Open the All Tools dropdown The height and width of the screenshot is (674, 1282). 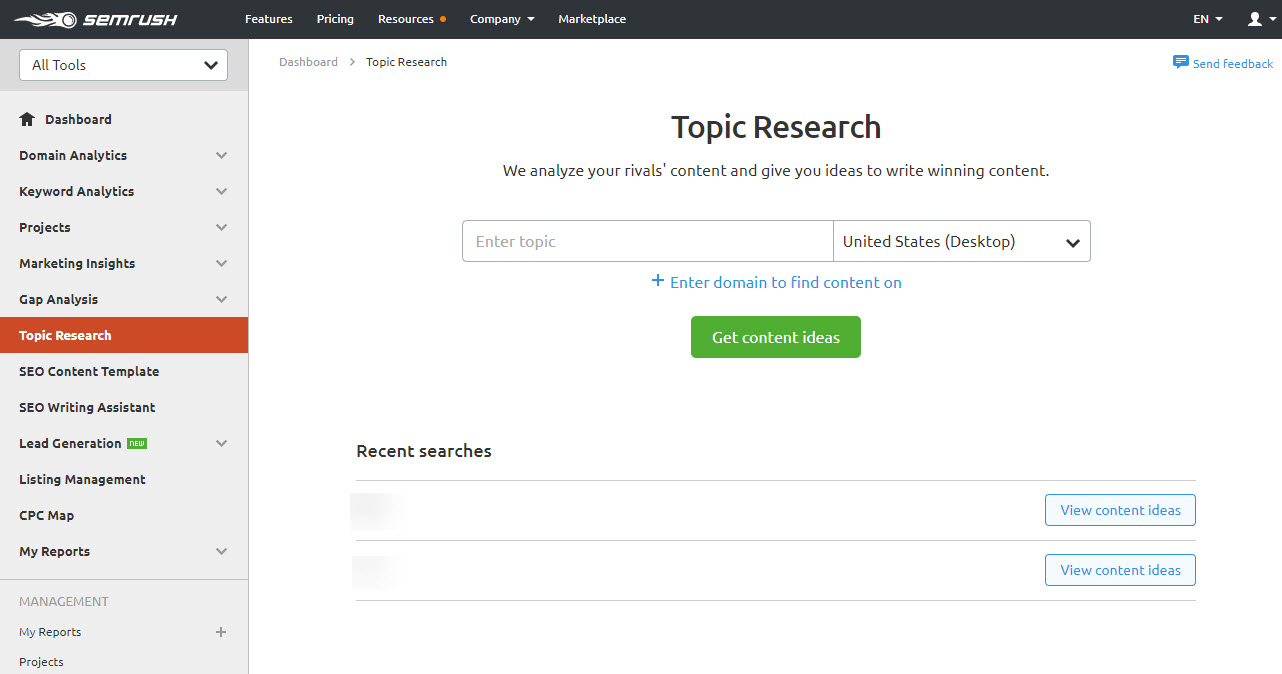click(x=123, y=64)
